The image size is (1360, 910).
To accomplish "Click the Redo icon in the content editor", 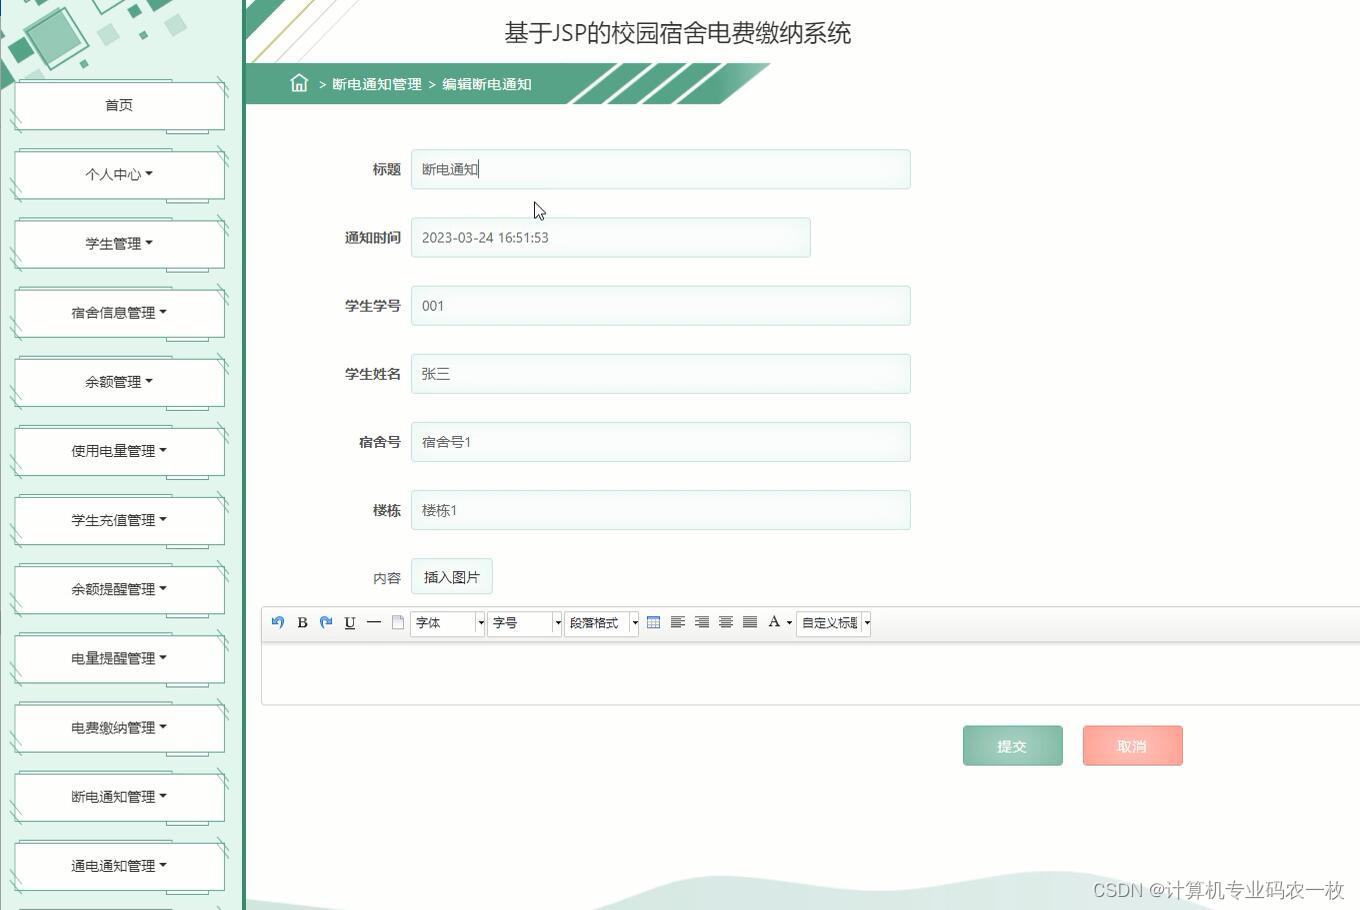I will point(325,622).
